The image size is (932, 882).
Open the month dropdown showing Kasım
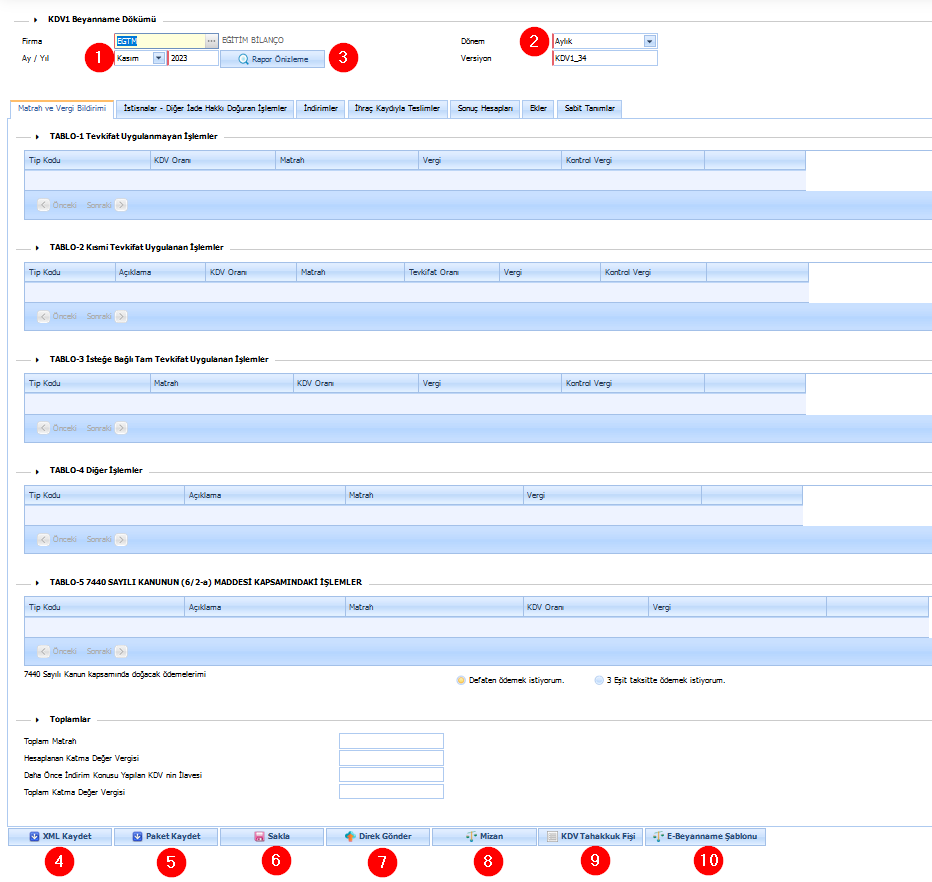tap(158, 58)
